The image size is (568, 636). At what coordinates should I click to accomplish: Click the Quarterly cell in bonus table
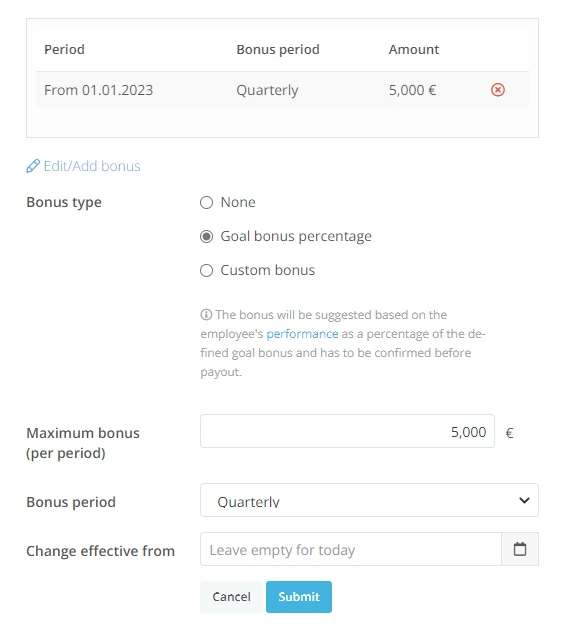[x=267, y=90]
